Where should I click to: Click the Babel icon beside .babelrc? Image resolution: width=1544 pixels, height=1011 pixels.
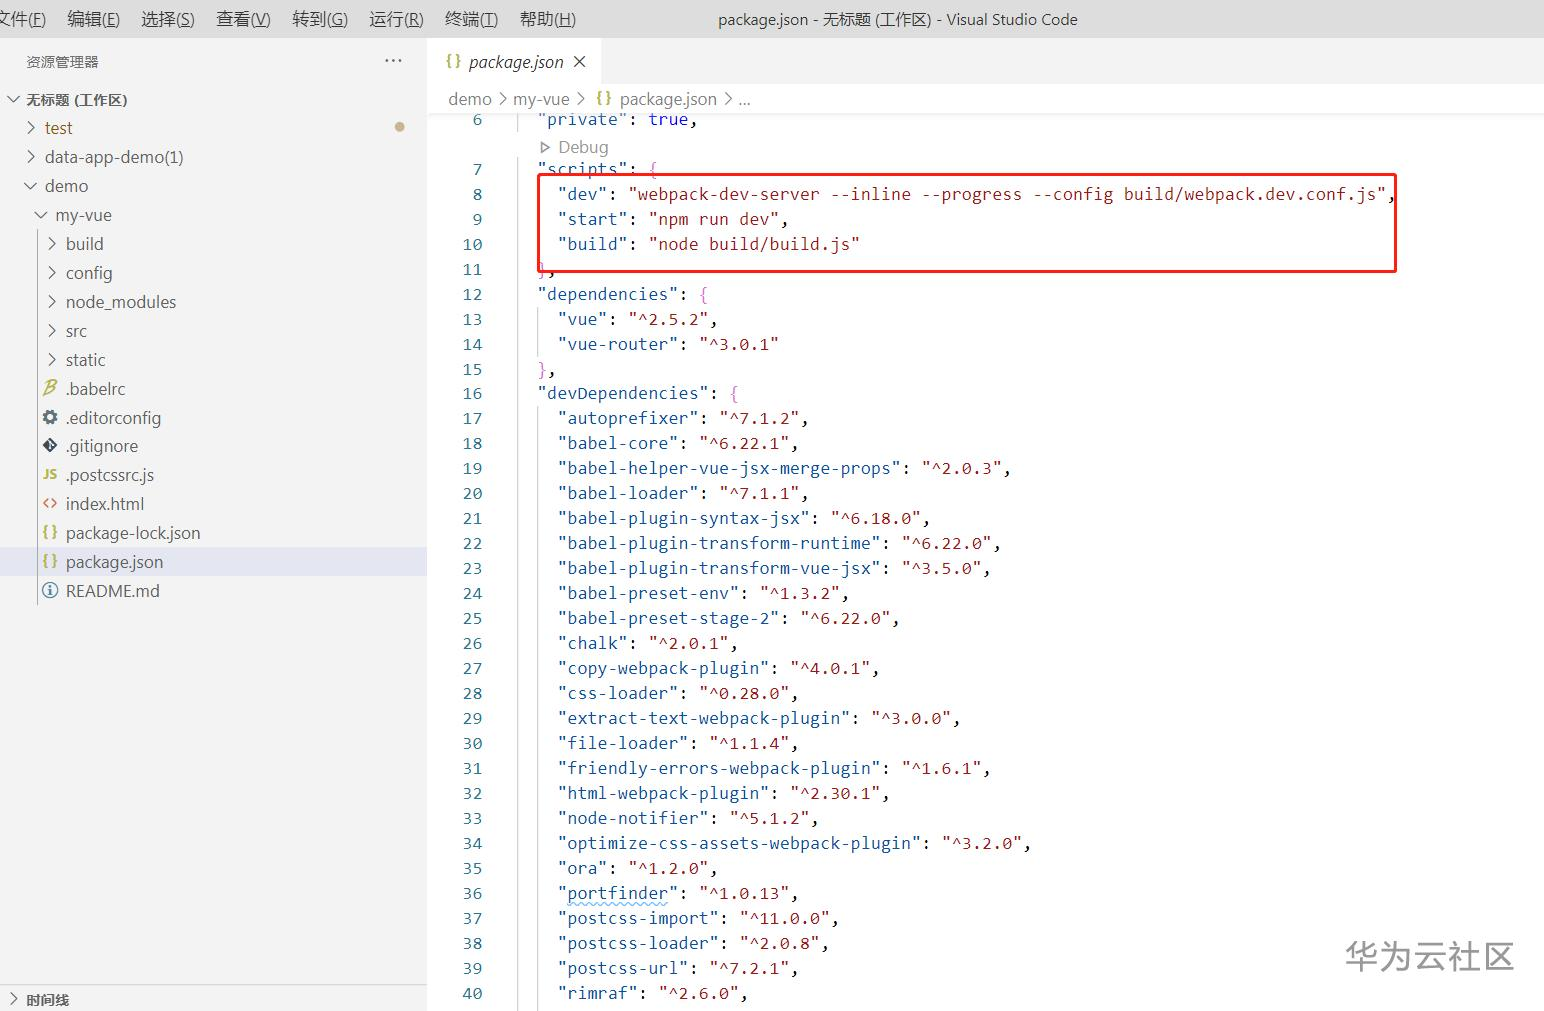click(x=50, y=388)
